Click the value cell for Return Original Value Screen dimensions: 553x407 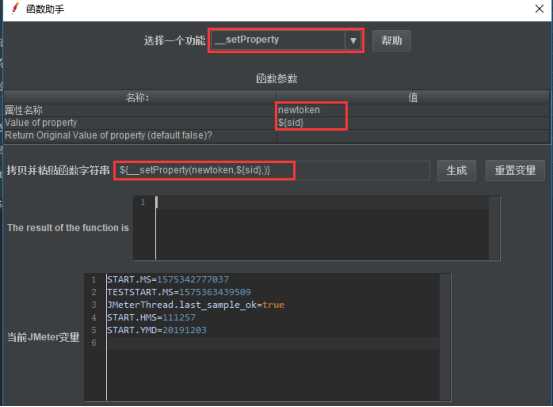tap(413, 135)
